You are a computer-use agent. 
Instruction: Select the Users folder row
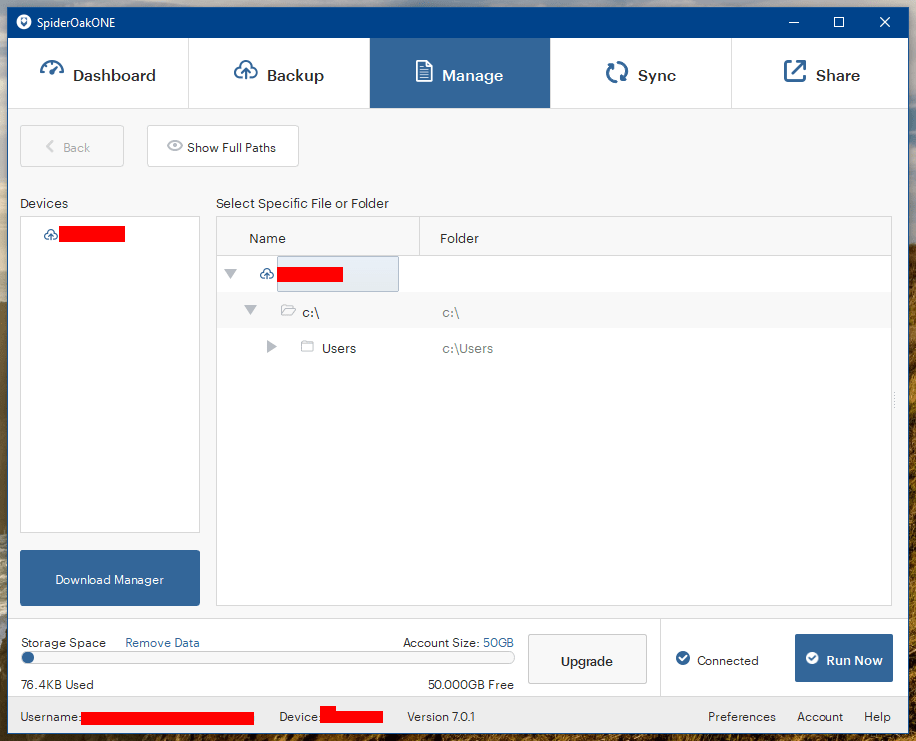(339, 347)
